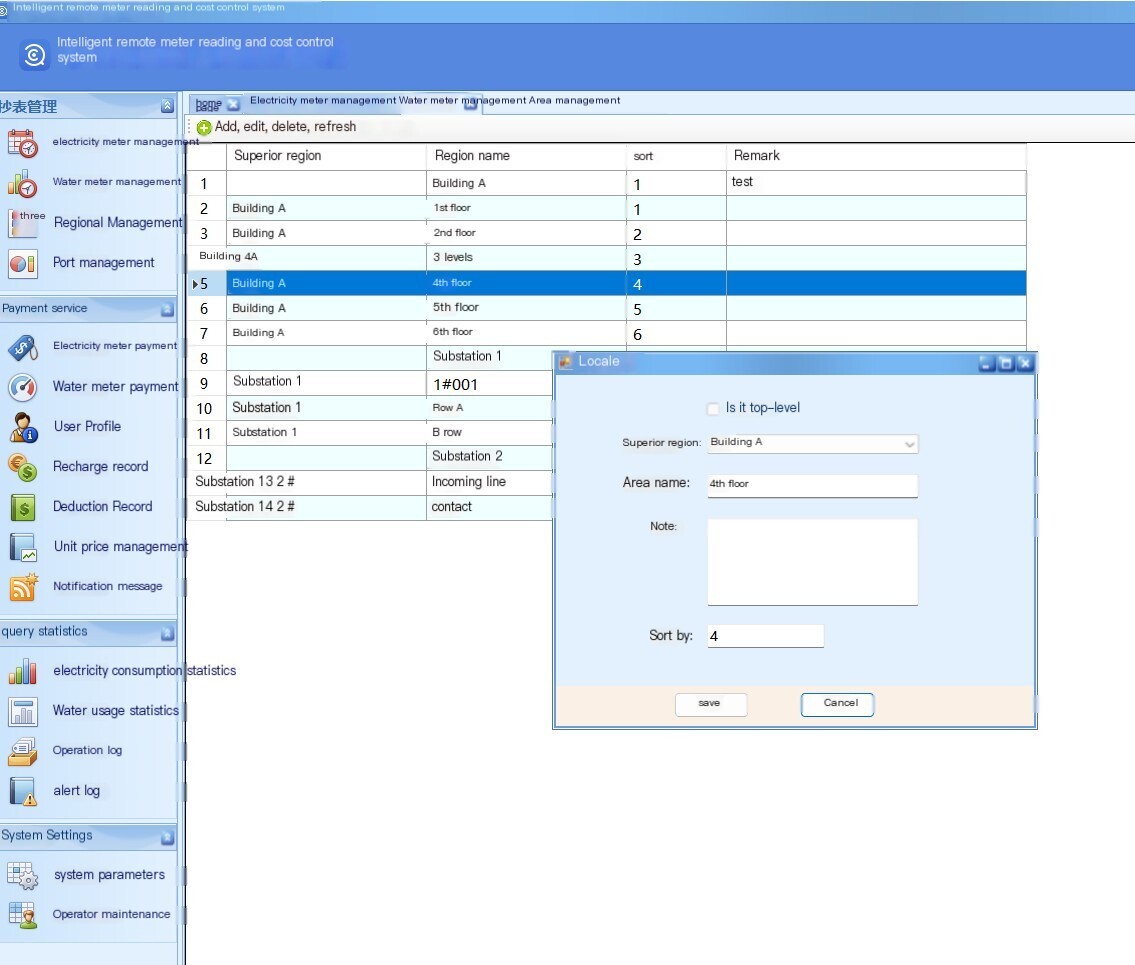Select the 'test' remark cell
1135x965 pixels.
(x=876, y=183)
